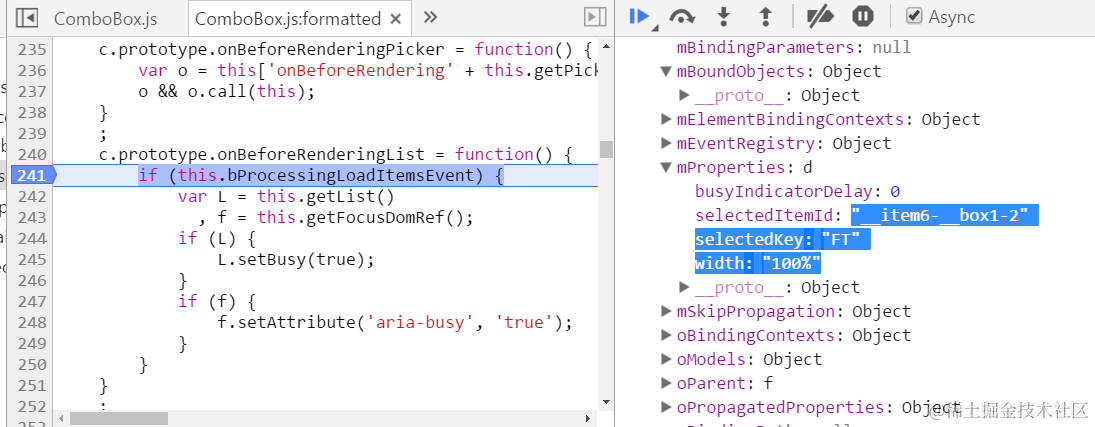Image resolution: width=1095 pixels, height=427 pixels.
Task: Click onBeforeRenderingPicker function definition
Action: pyautogui.click(x=346, y=50)
